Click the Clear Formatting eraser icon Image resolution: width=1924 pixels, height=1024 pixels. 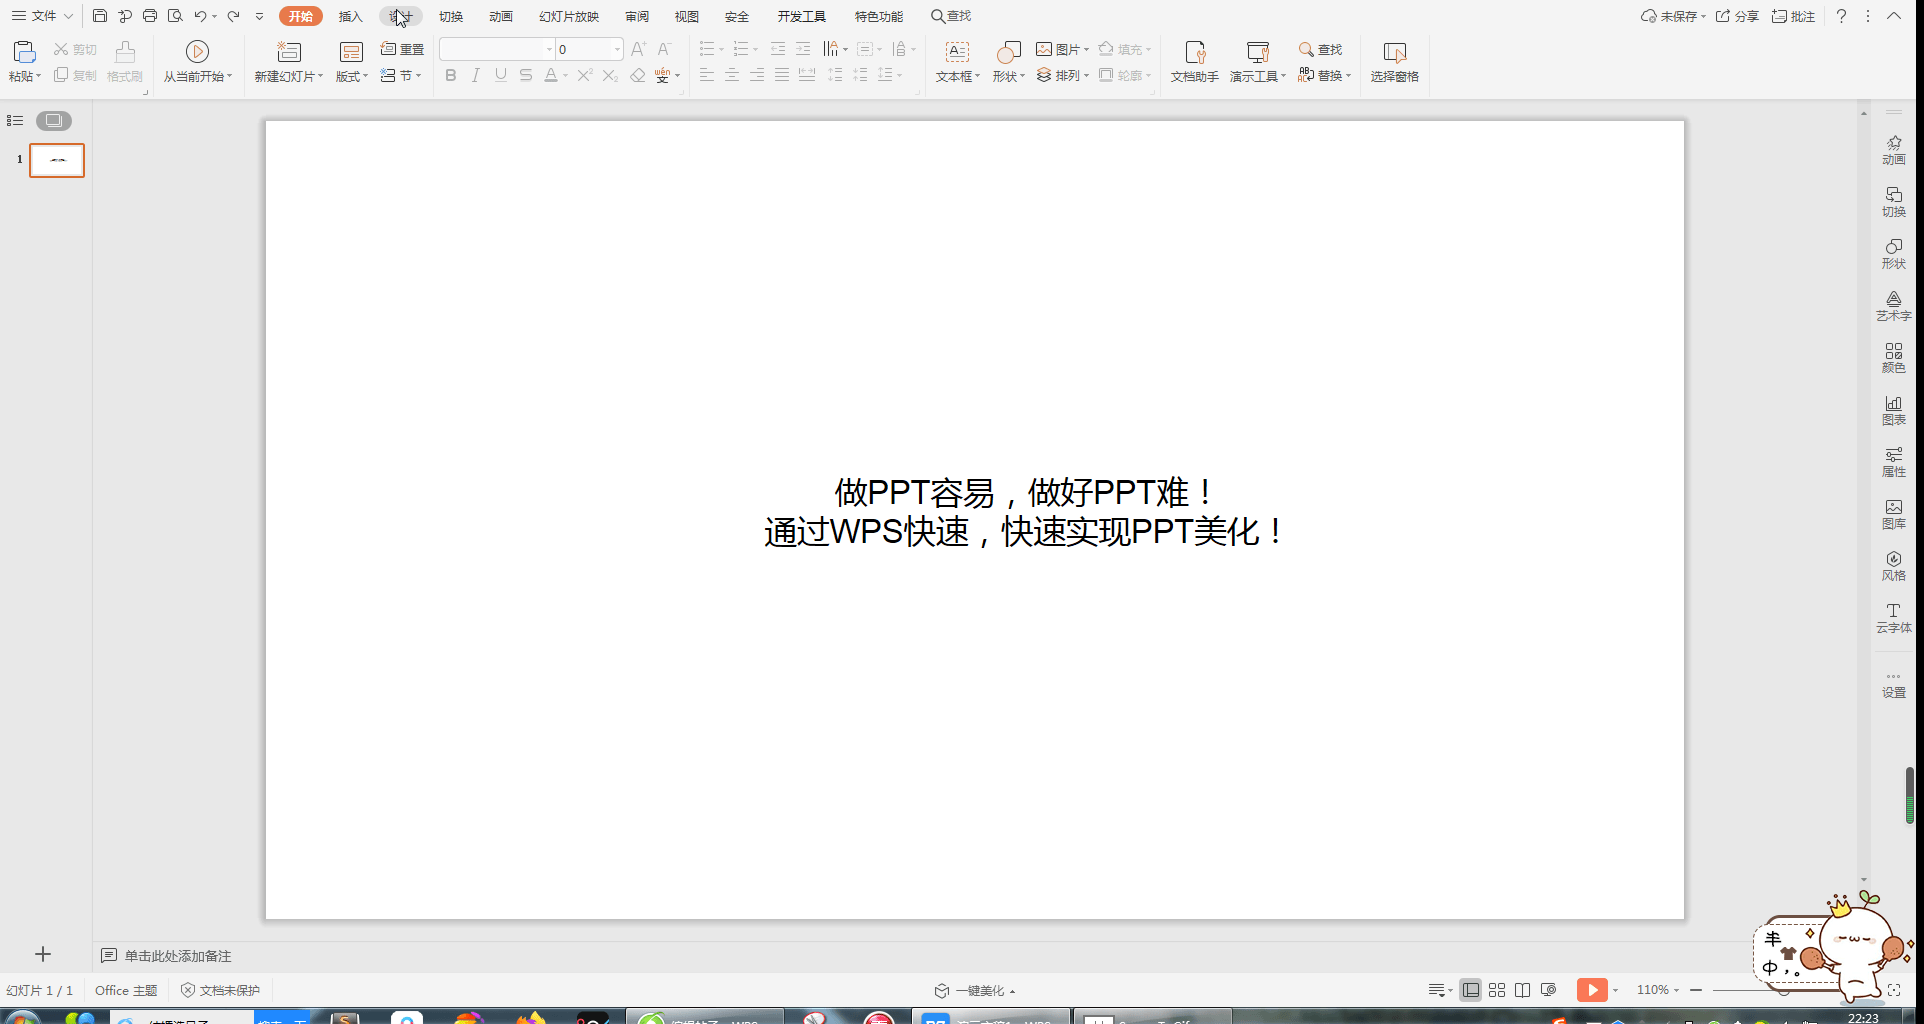pyautogui.click(x=637, y=76)
